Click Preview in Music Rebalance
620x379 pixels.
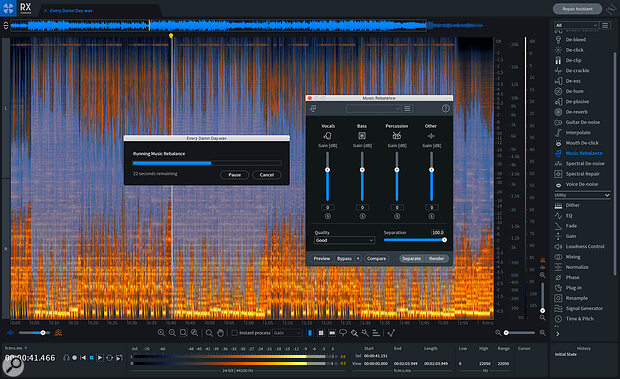click(322, 258)
